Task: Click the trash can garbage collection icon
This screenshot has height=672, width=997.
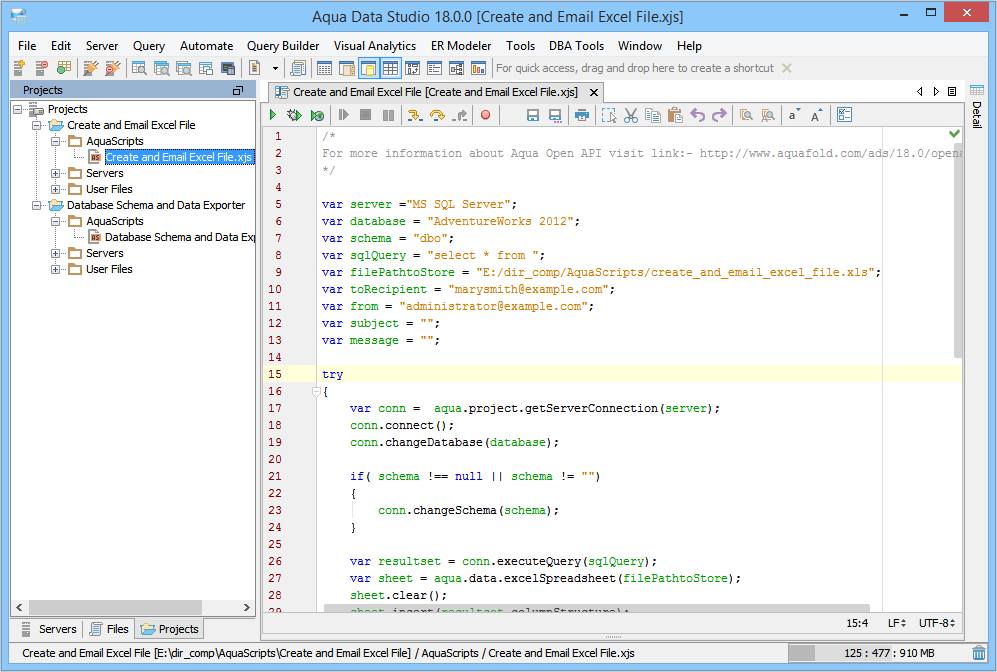Action: click(979, 653)
